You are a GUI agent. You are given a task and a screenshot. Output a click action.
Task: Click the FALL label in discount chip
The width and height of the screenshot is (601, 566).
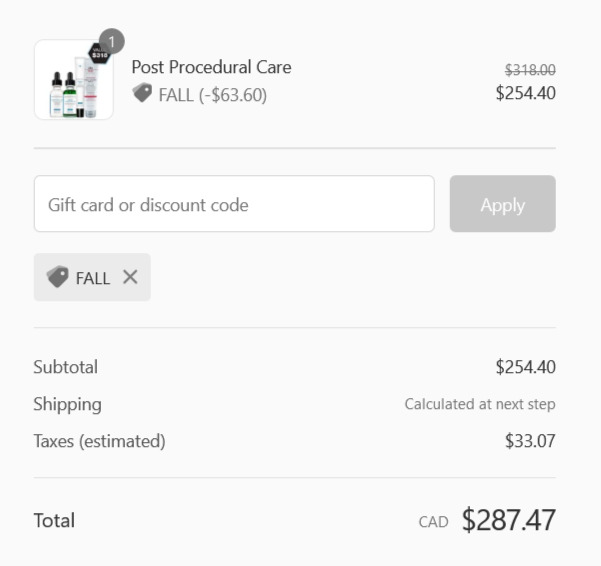pyautogui.click(x=93, y=278)
